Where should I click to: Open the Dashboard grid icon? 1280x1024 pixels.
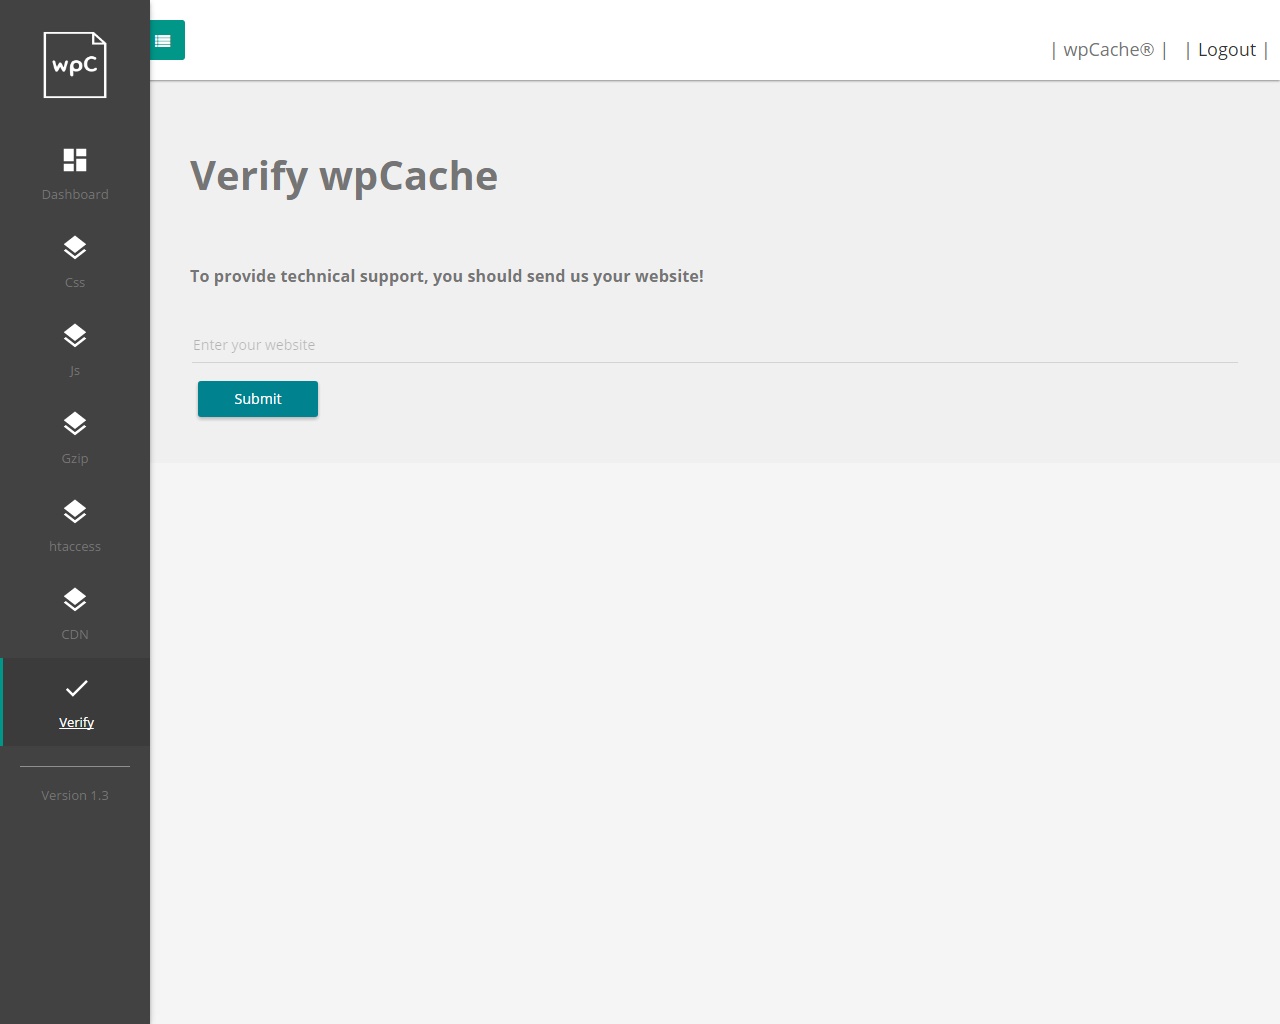tap(75, 160)
